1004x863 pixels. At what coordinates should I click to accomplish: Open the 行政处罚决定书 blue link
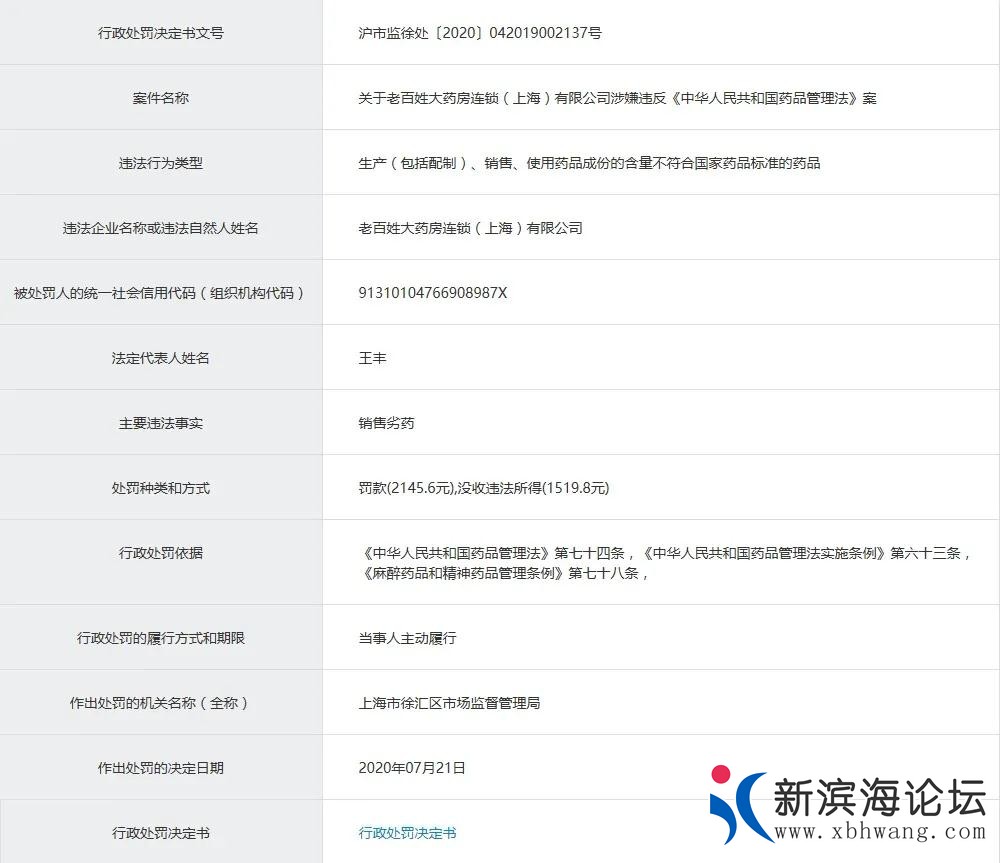[x=407, y=833]
